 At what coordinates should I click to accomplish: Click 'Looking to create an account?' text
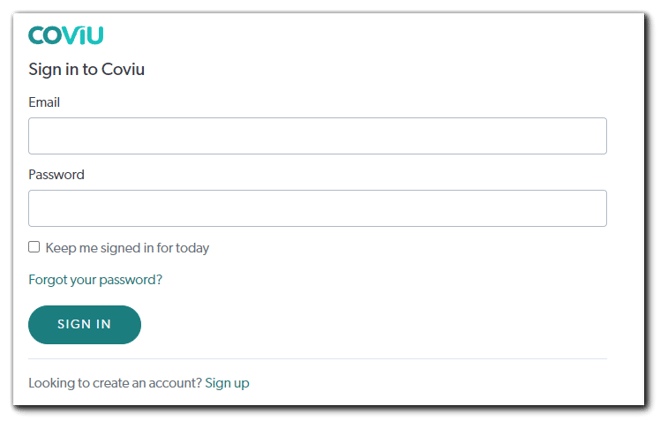pos(115,383)
